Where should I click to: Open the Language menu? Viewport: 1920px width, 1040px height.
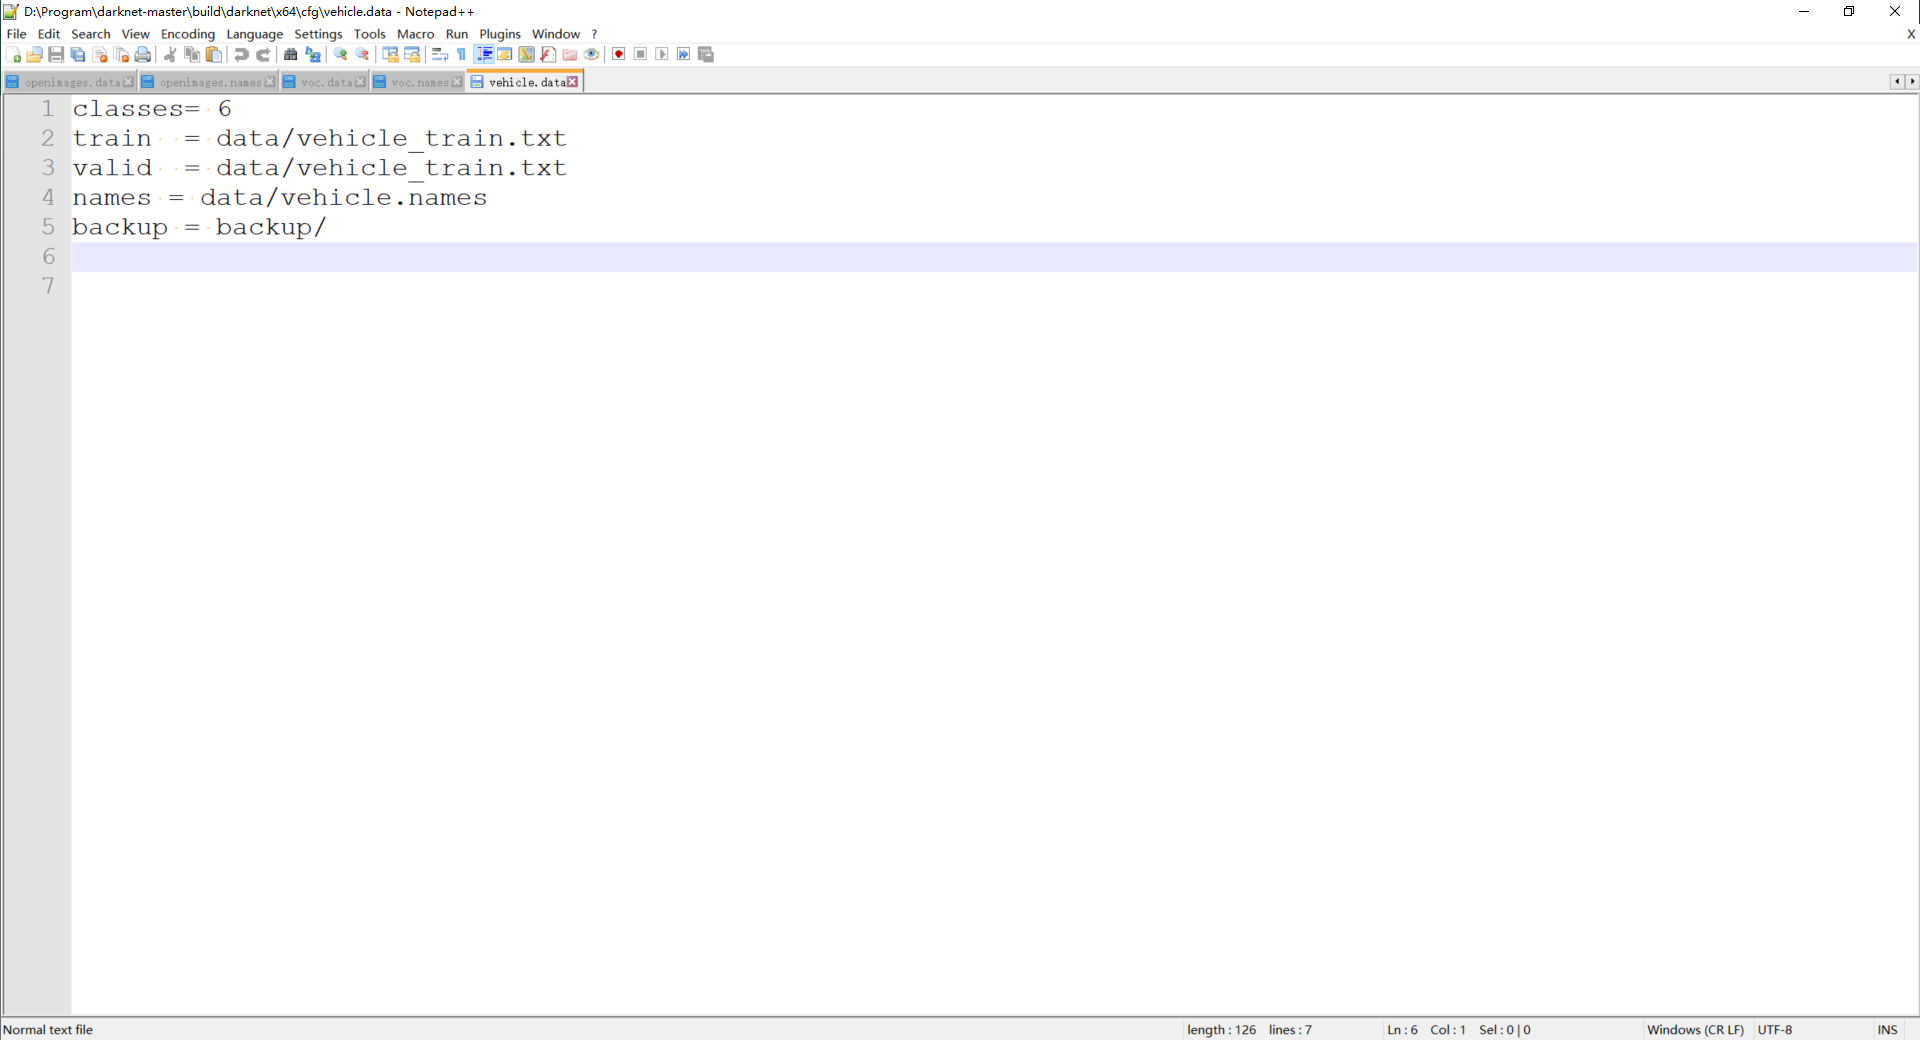(255, 33)
